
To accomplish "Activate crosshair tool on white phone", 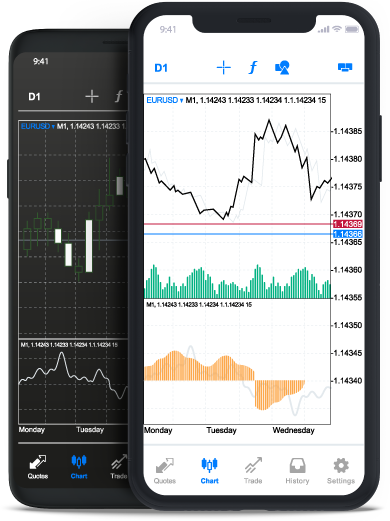I will (x=224, y=68).
